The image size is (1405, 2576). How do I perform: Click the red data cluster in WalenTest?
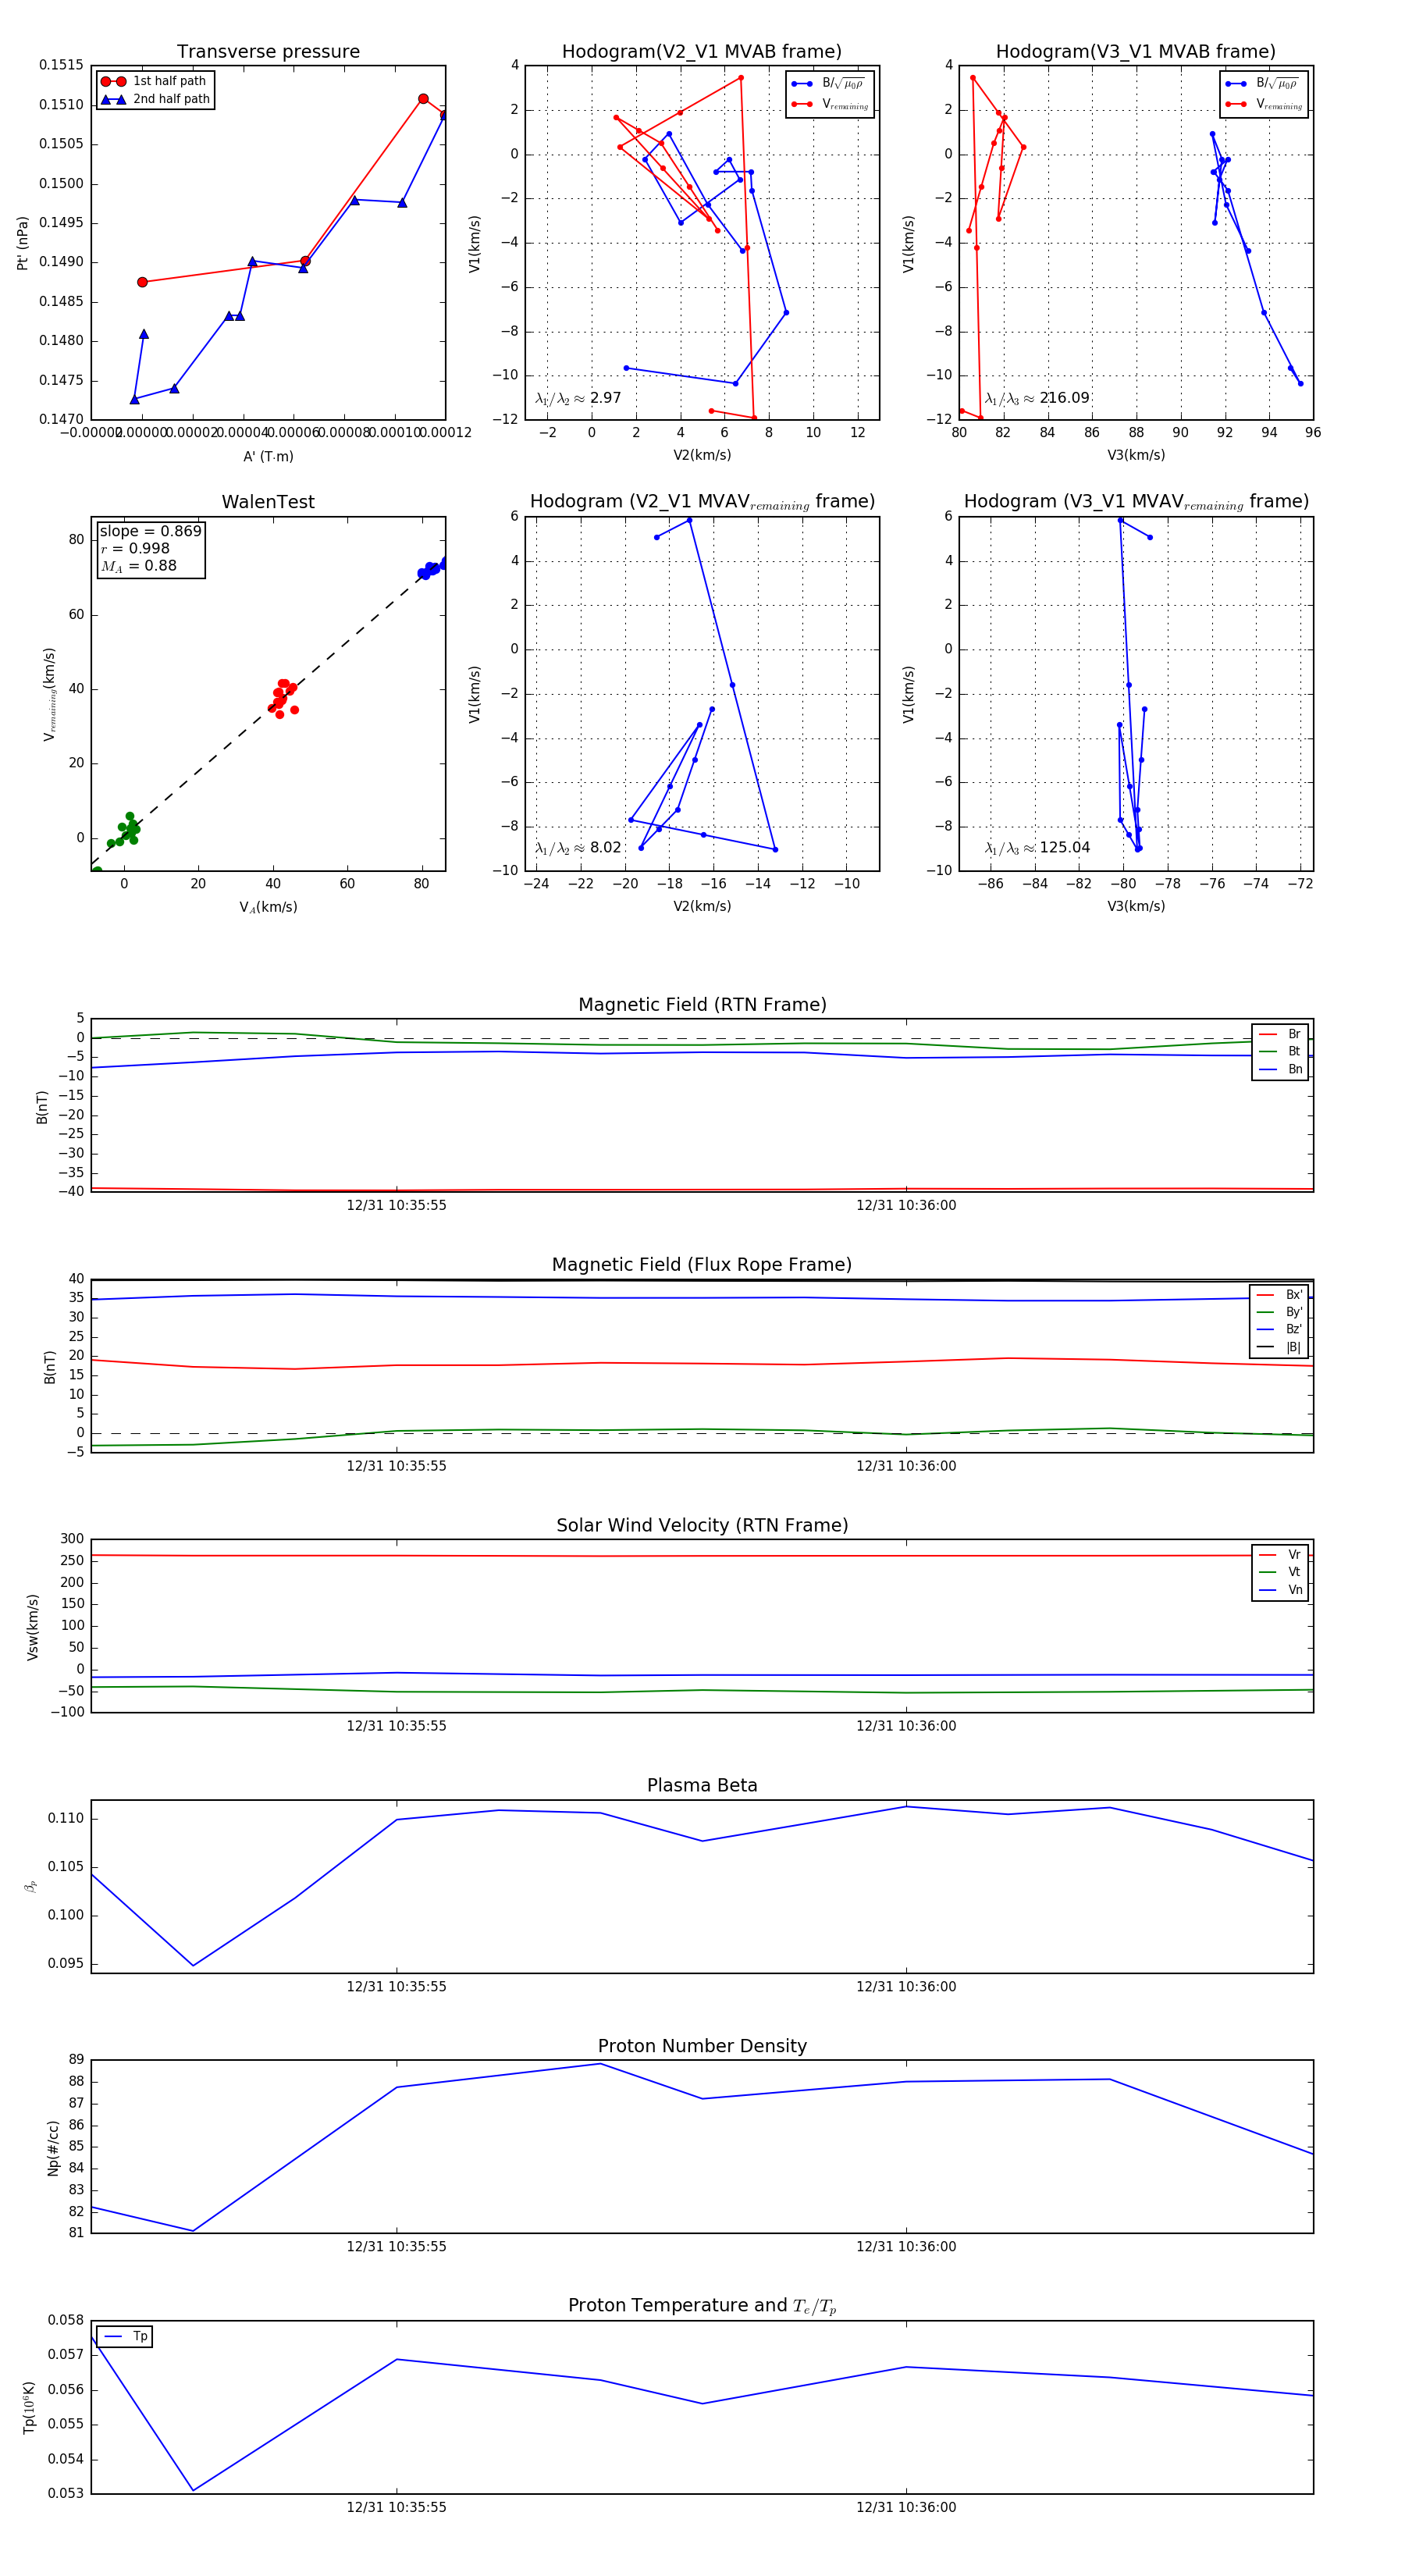(282, 697)
